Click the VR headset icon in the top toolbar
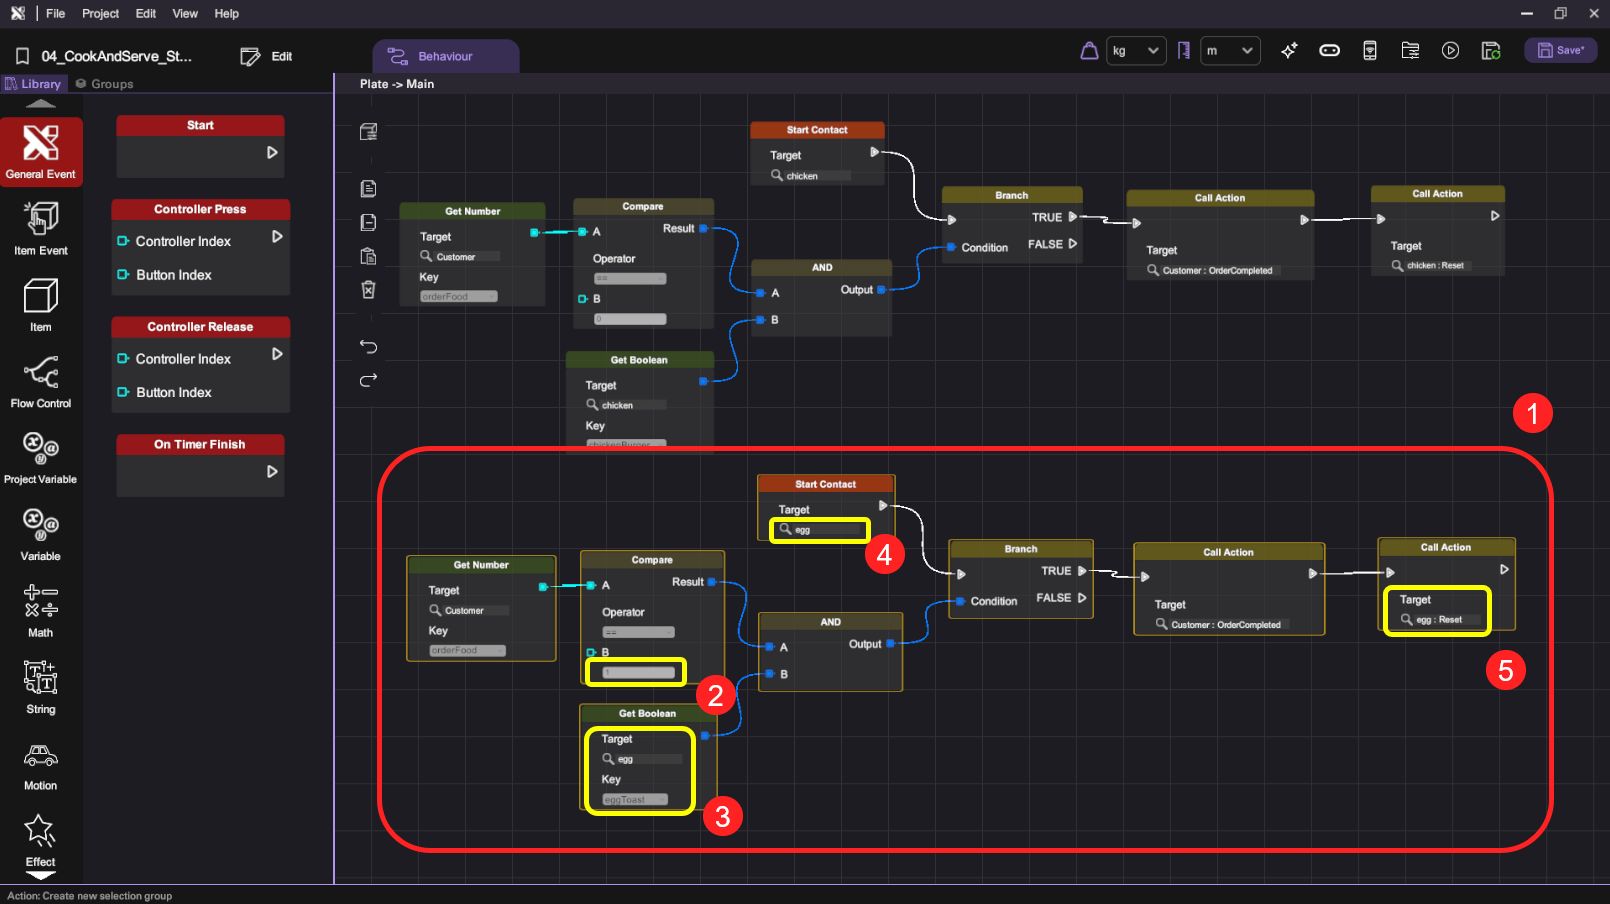This screenshot has height=904, width=1610. click(1329, 51)
